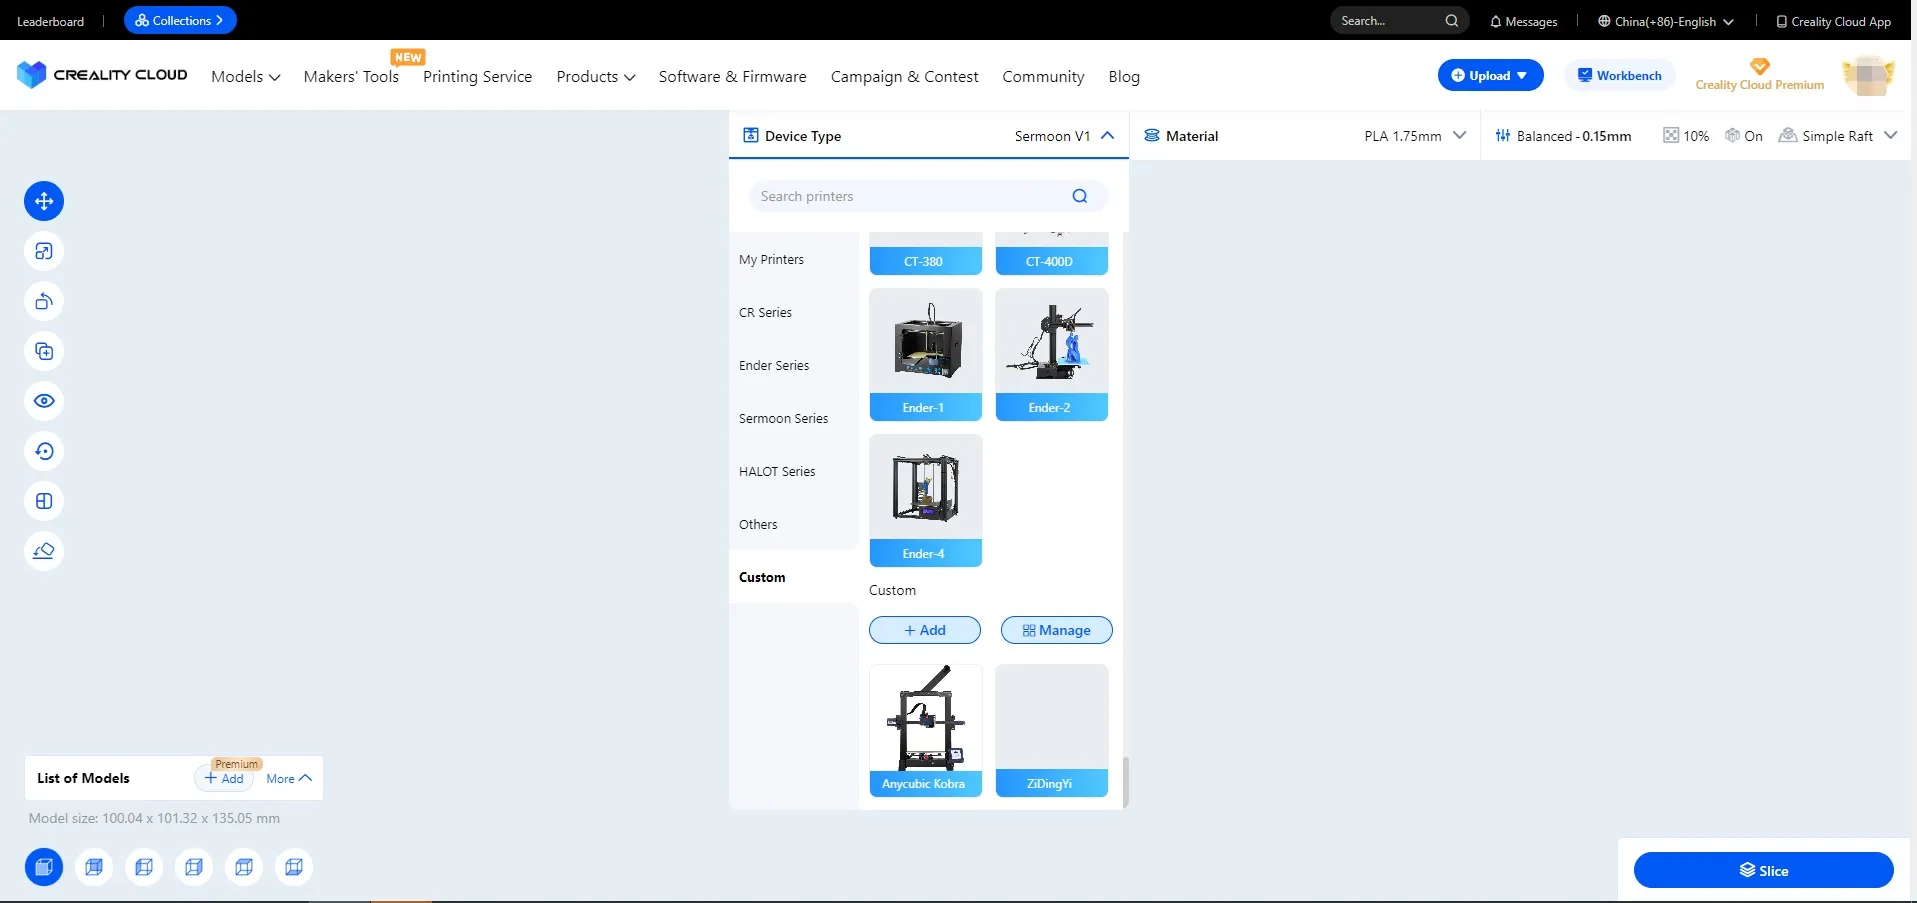
Task: Click the Reset tool icon
Action: [x=44, y=451]
